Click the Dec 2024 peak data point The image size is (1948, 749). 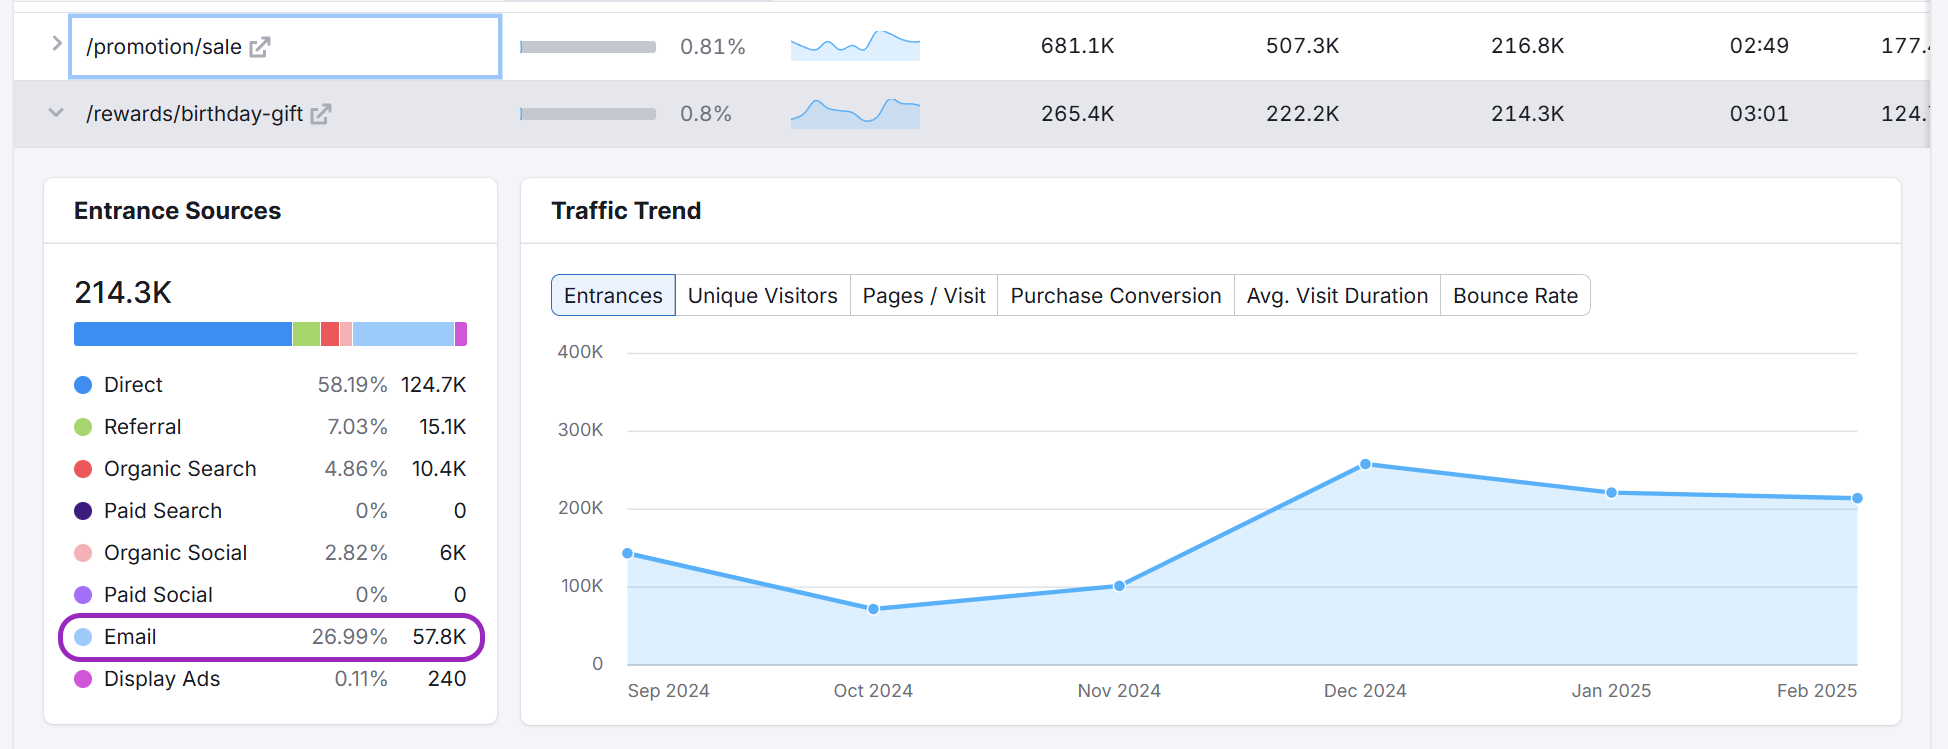coord(1365,464)
